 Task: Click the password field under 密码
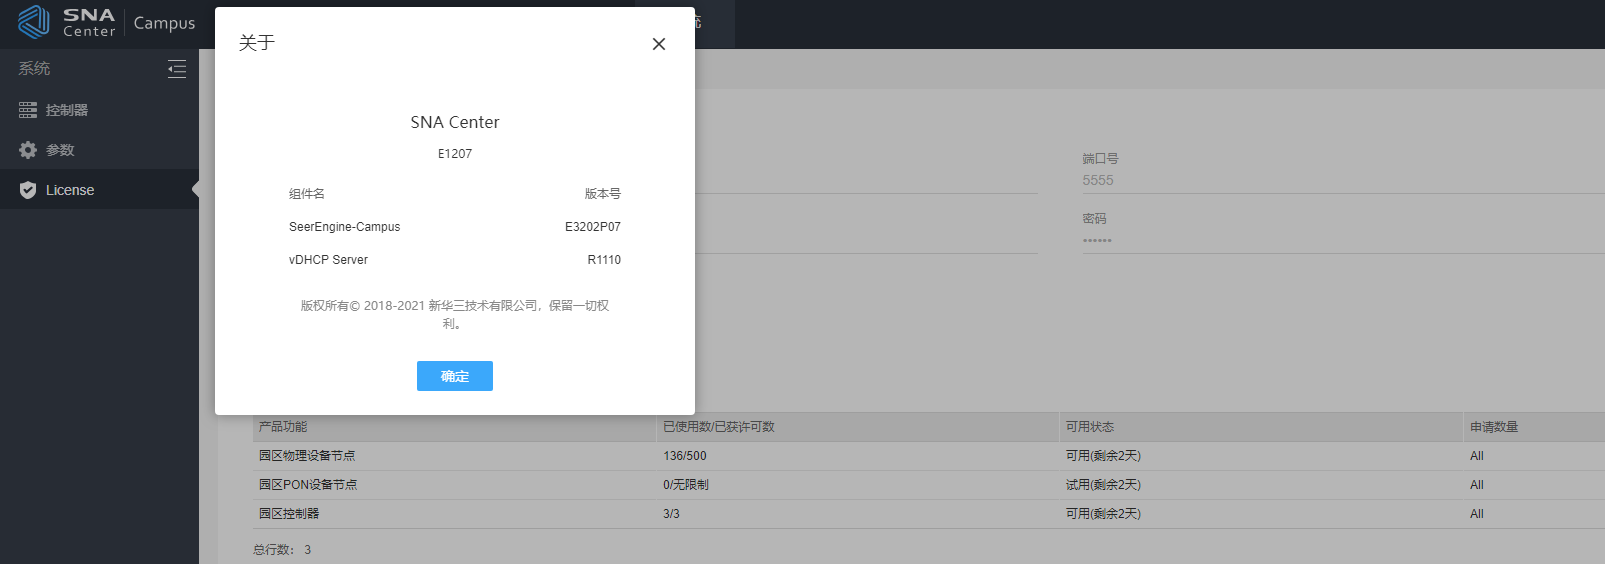[x=1343, y=240]
